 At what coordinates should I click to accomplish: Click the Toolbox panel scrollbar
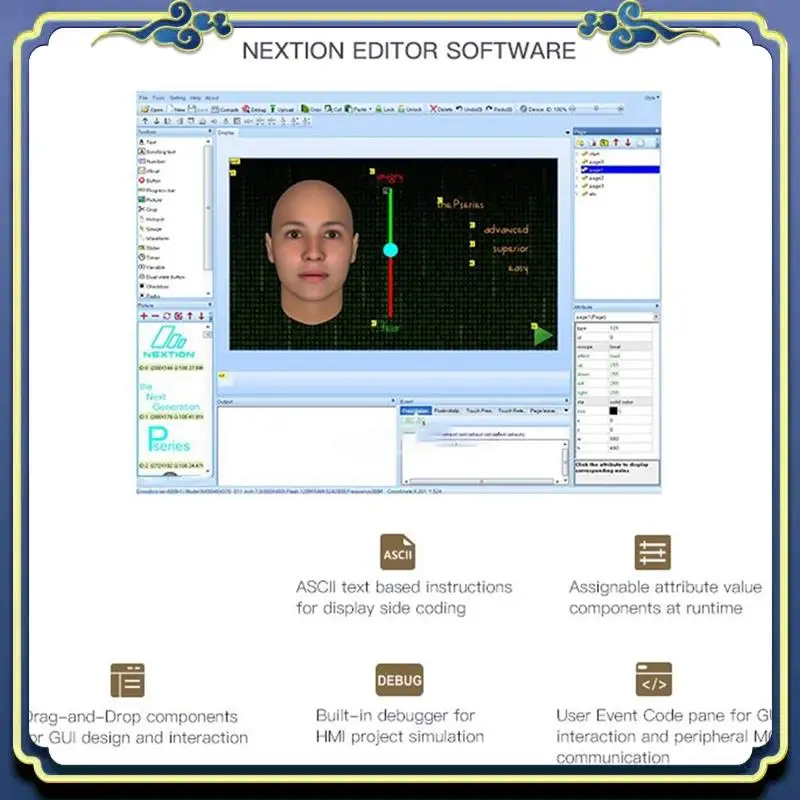point(208,208)
